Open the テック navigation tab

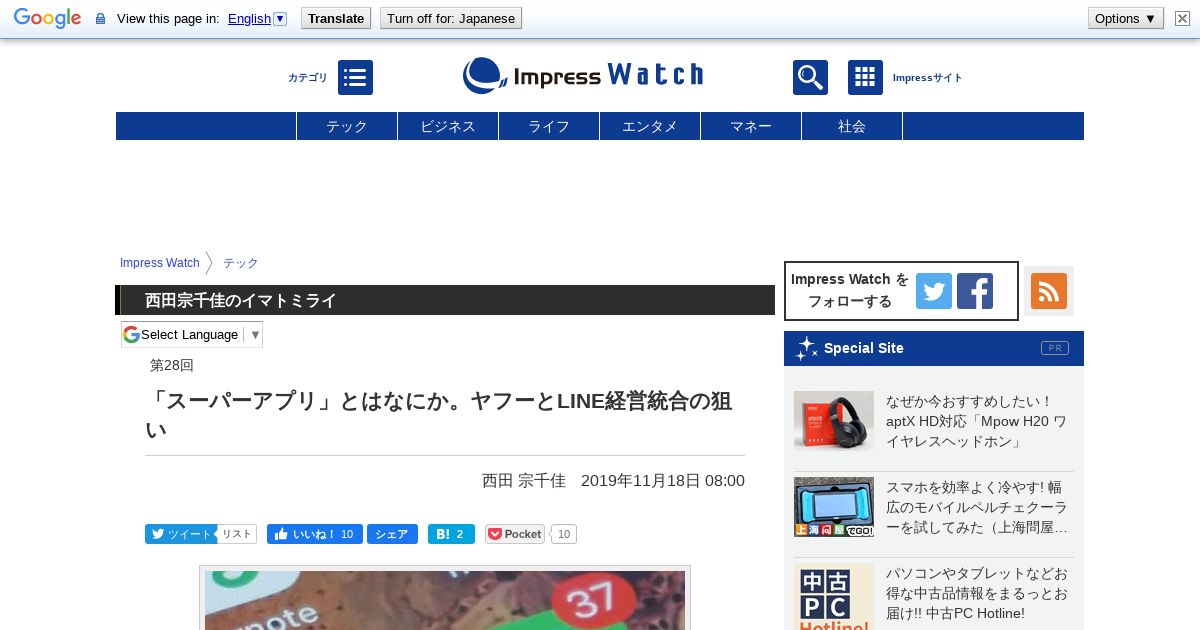pyautogui.click(x=347, y=126)
